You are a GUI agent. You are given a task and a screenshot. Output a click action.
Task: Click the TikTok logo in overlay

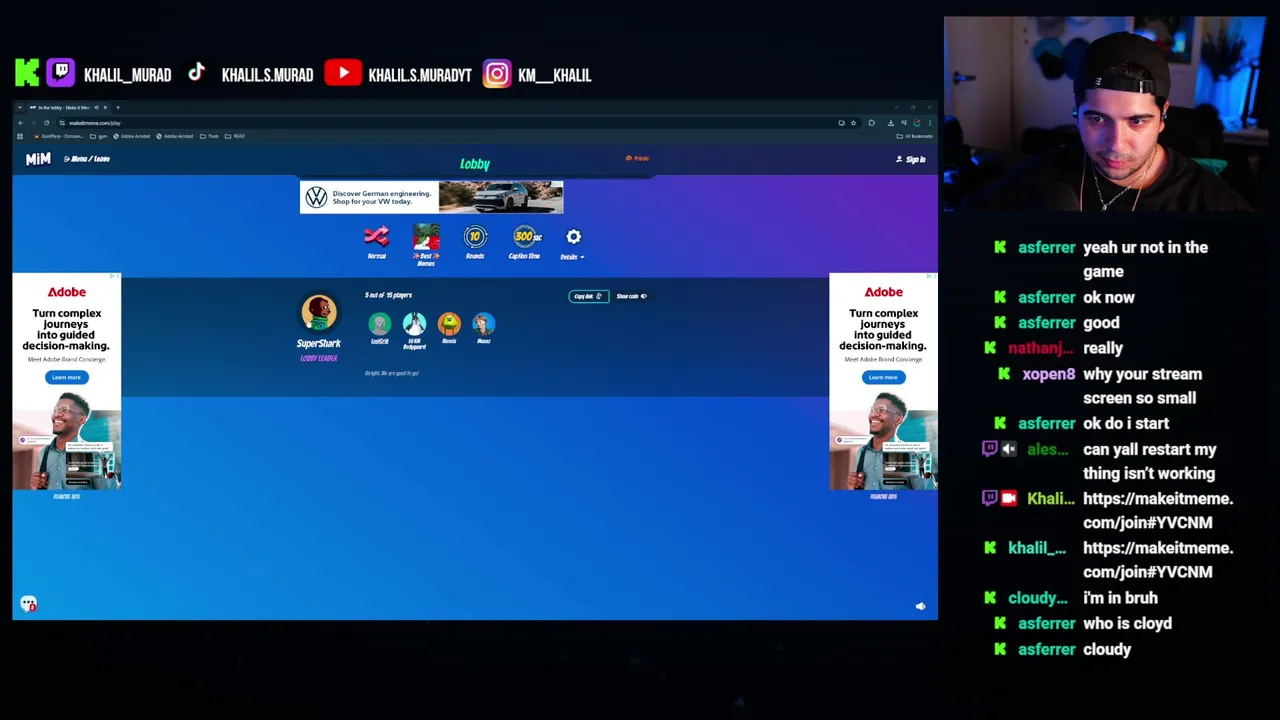(x=196, y=72)
